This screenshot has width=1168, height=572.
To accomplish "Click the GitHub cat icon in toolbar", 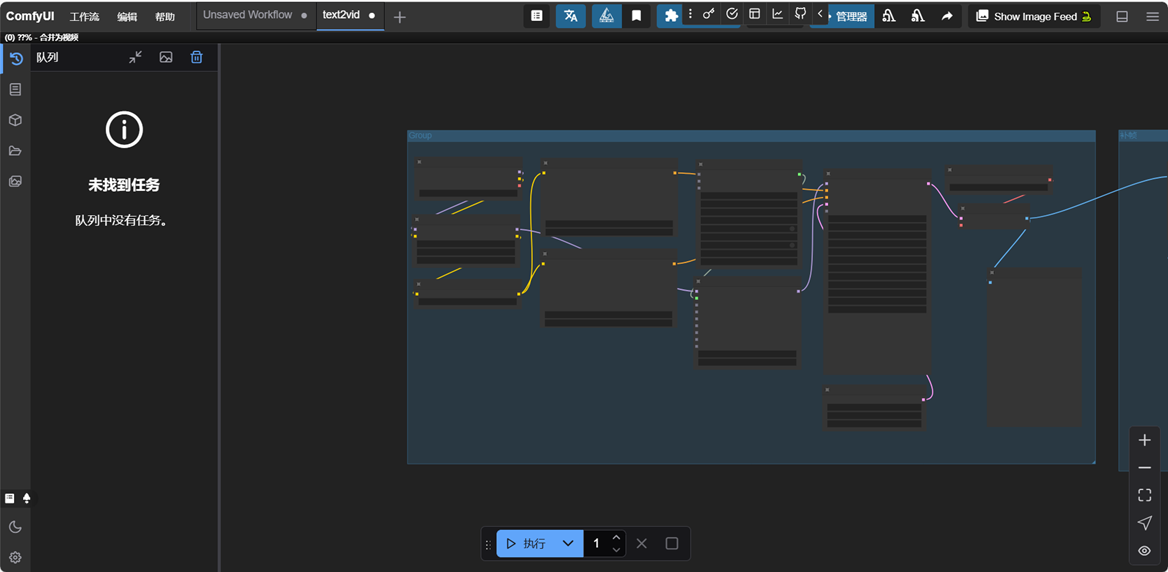I will (x=800, y=14).
